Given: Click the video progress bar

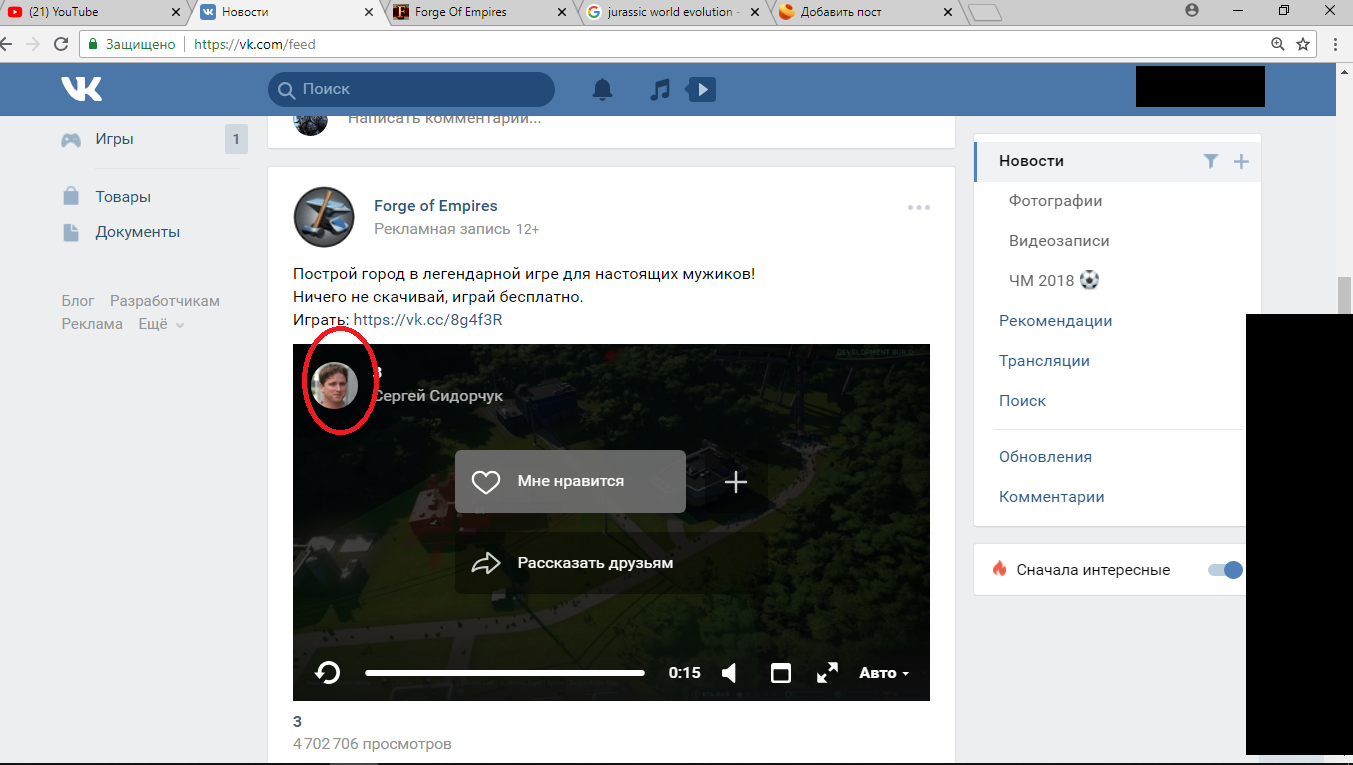Looking at the screenshot, I should (x=505, y=673).
